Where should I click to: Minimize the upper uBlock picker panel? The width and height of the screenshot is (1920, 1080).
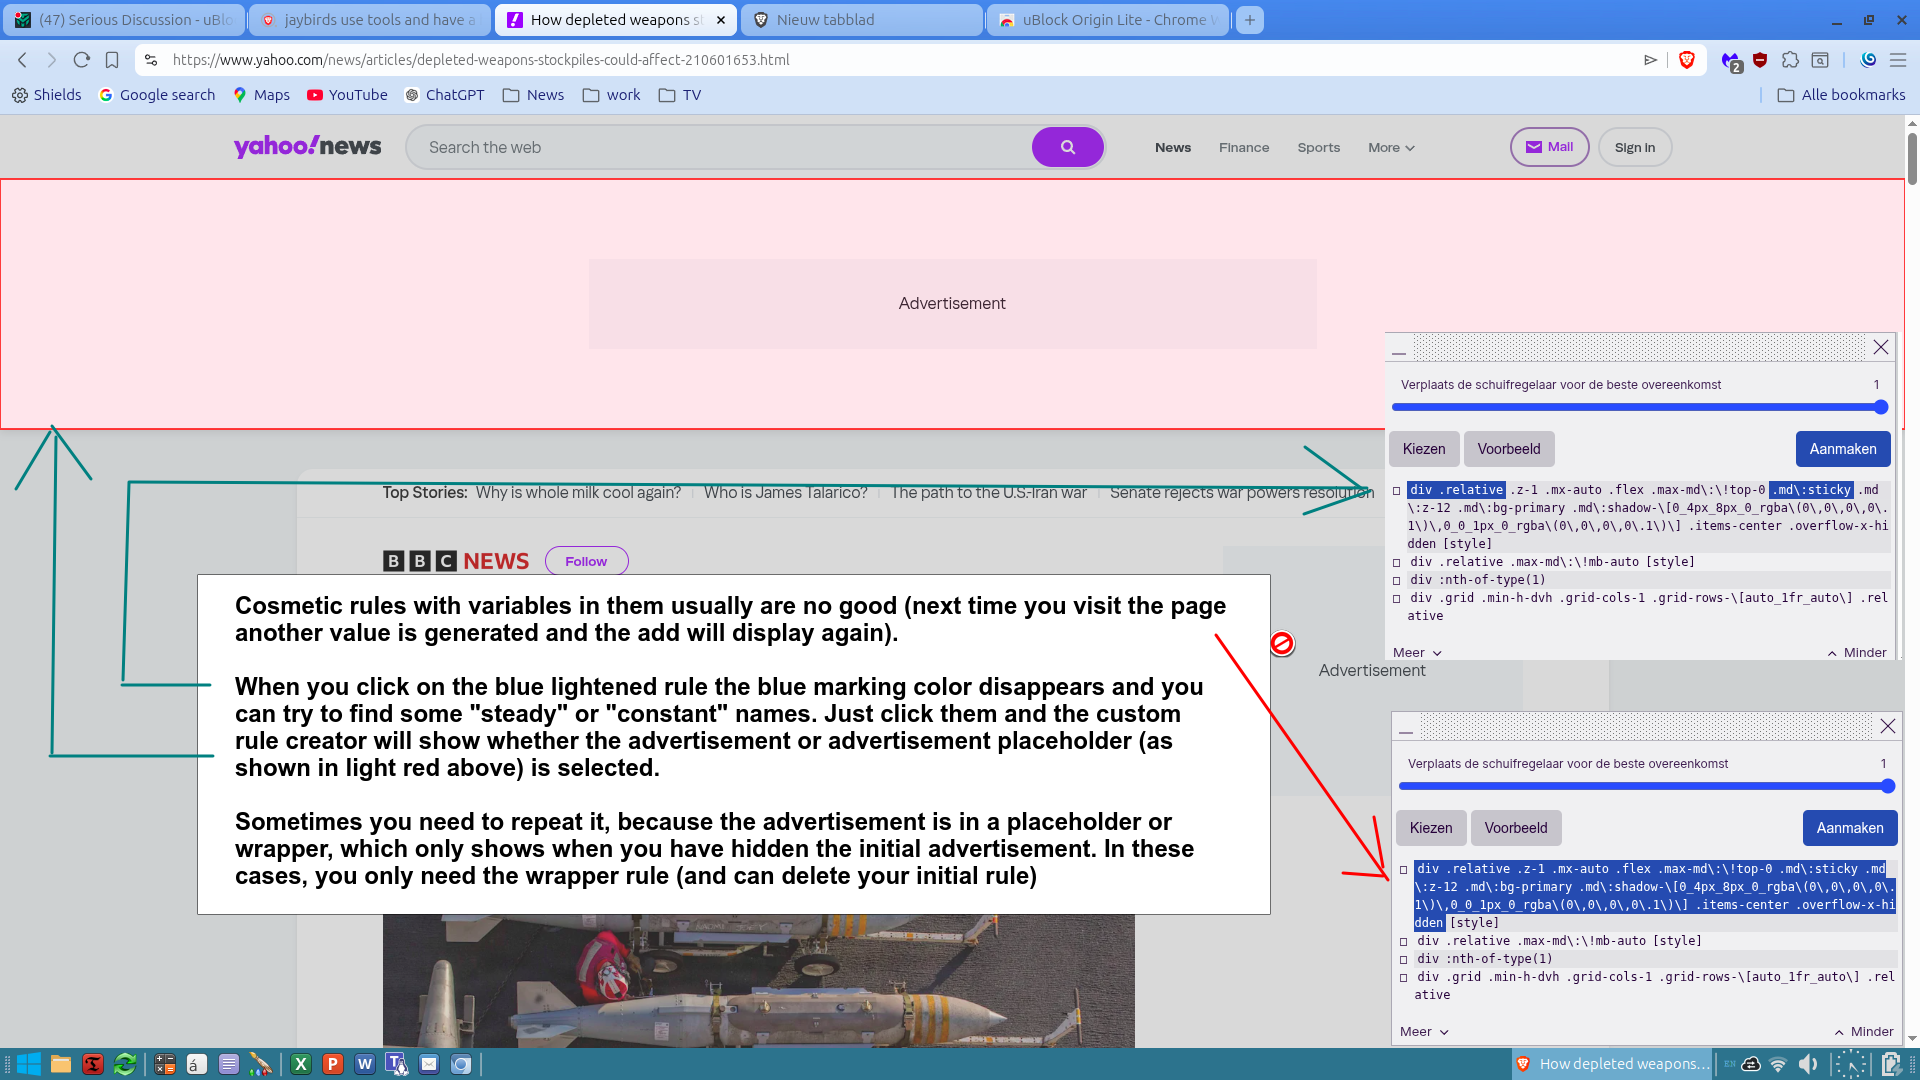1399,350
